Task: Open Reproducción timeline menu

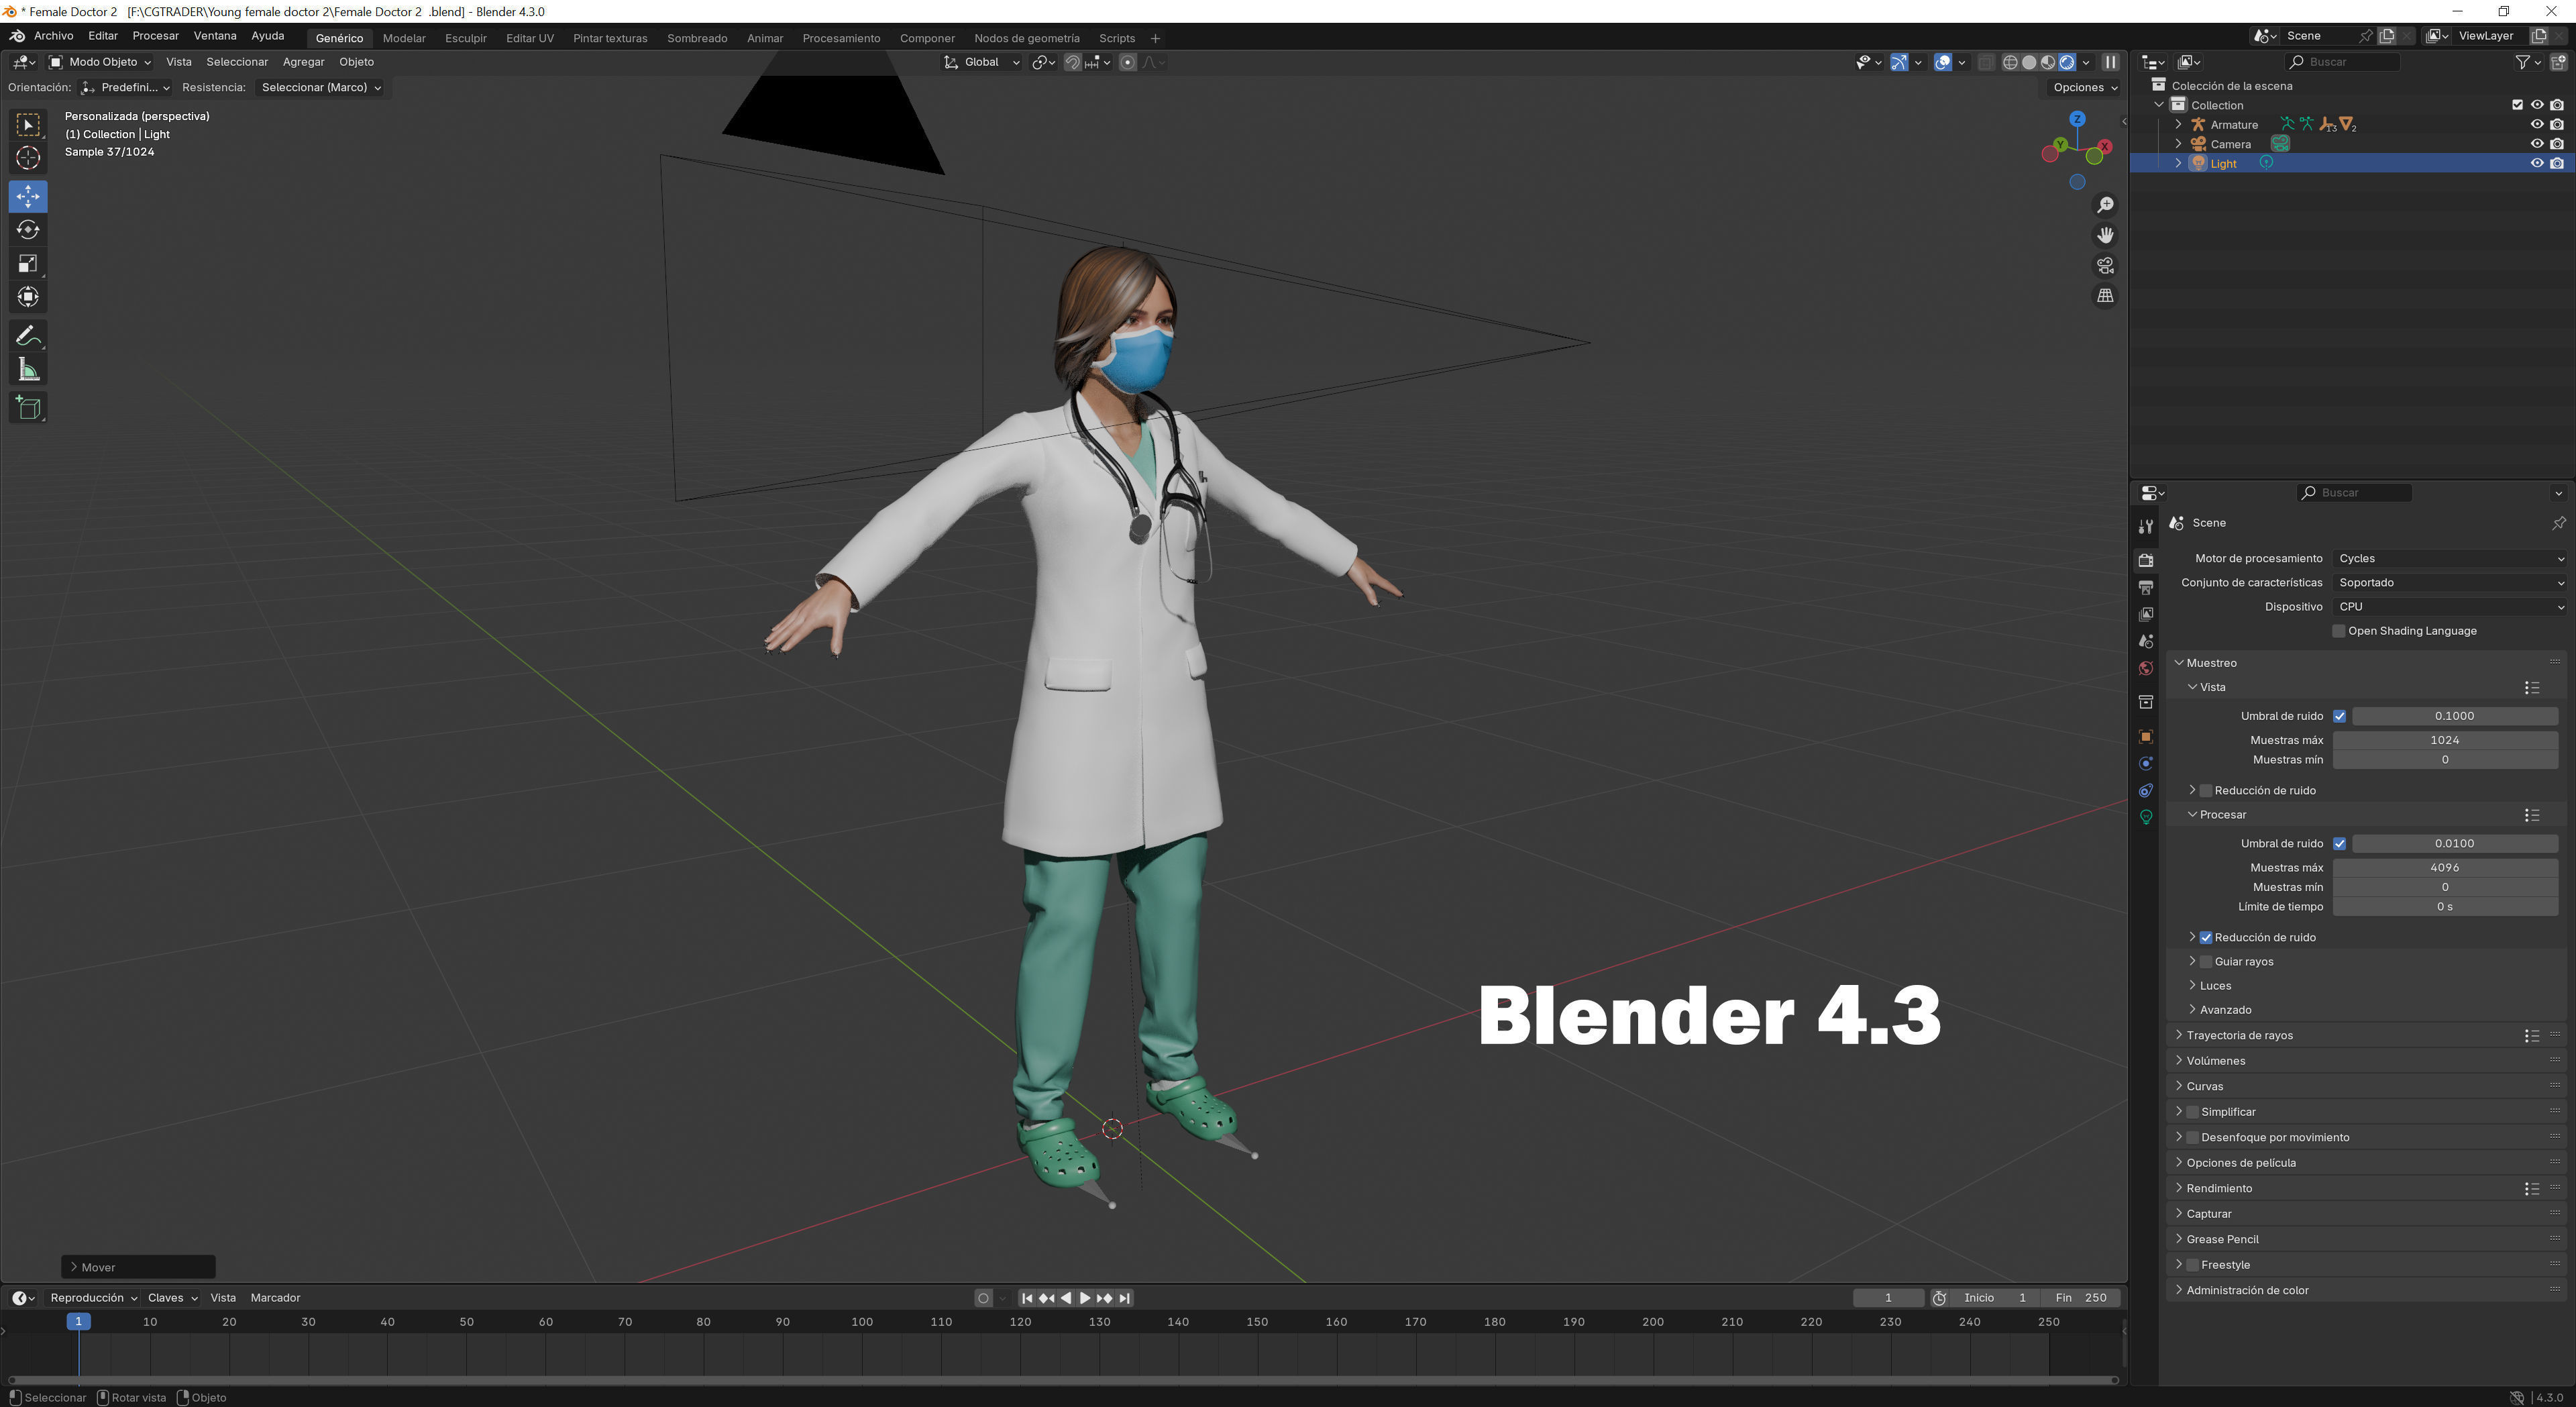Action: click(94, 1298)
